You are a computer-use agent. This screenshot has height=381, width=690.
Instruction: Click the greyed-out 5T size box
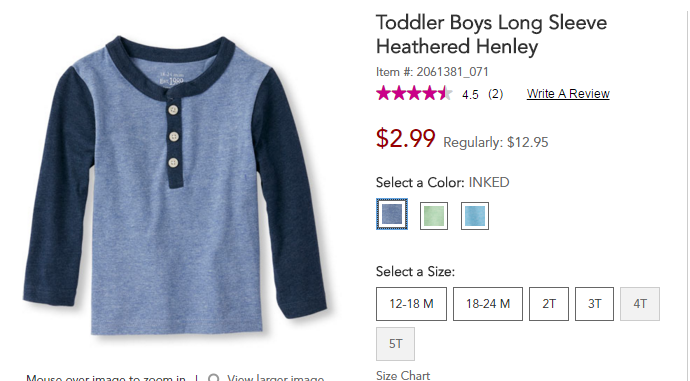click(x=395, y=344)
